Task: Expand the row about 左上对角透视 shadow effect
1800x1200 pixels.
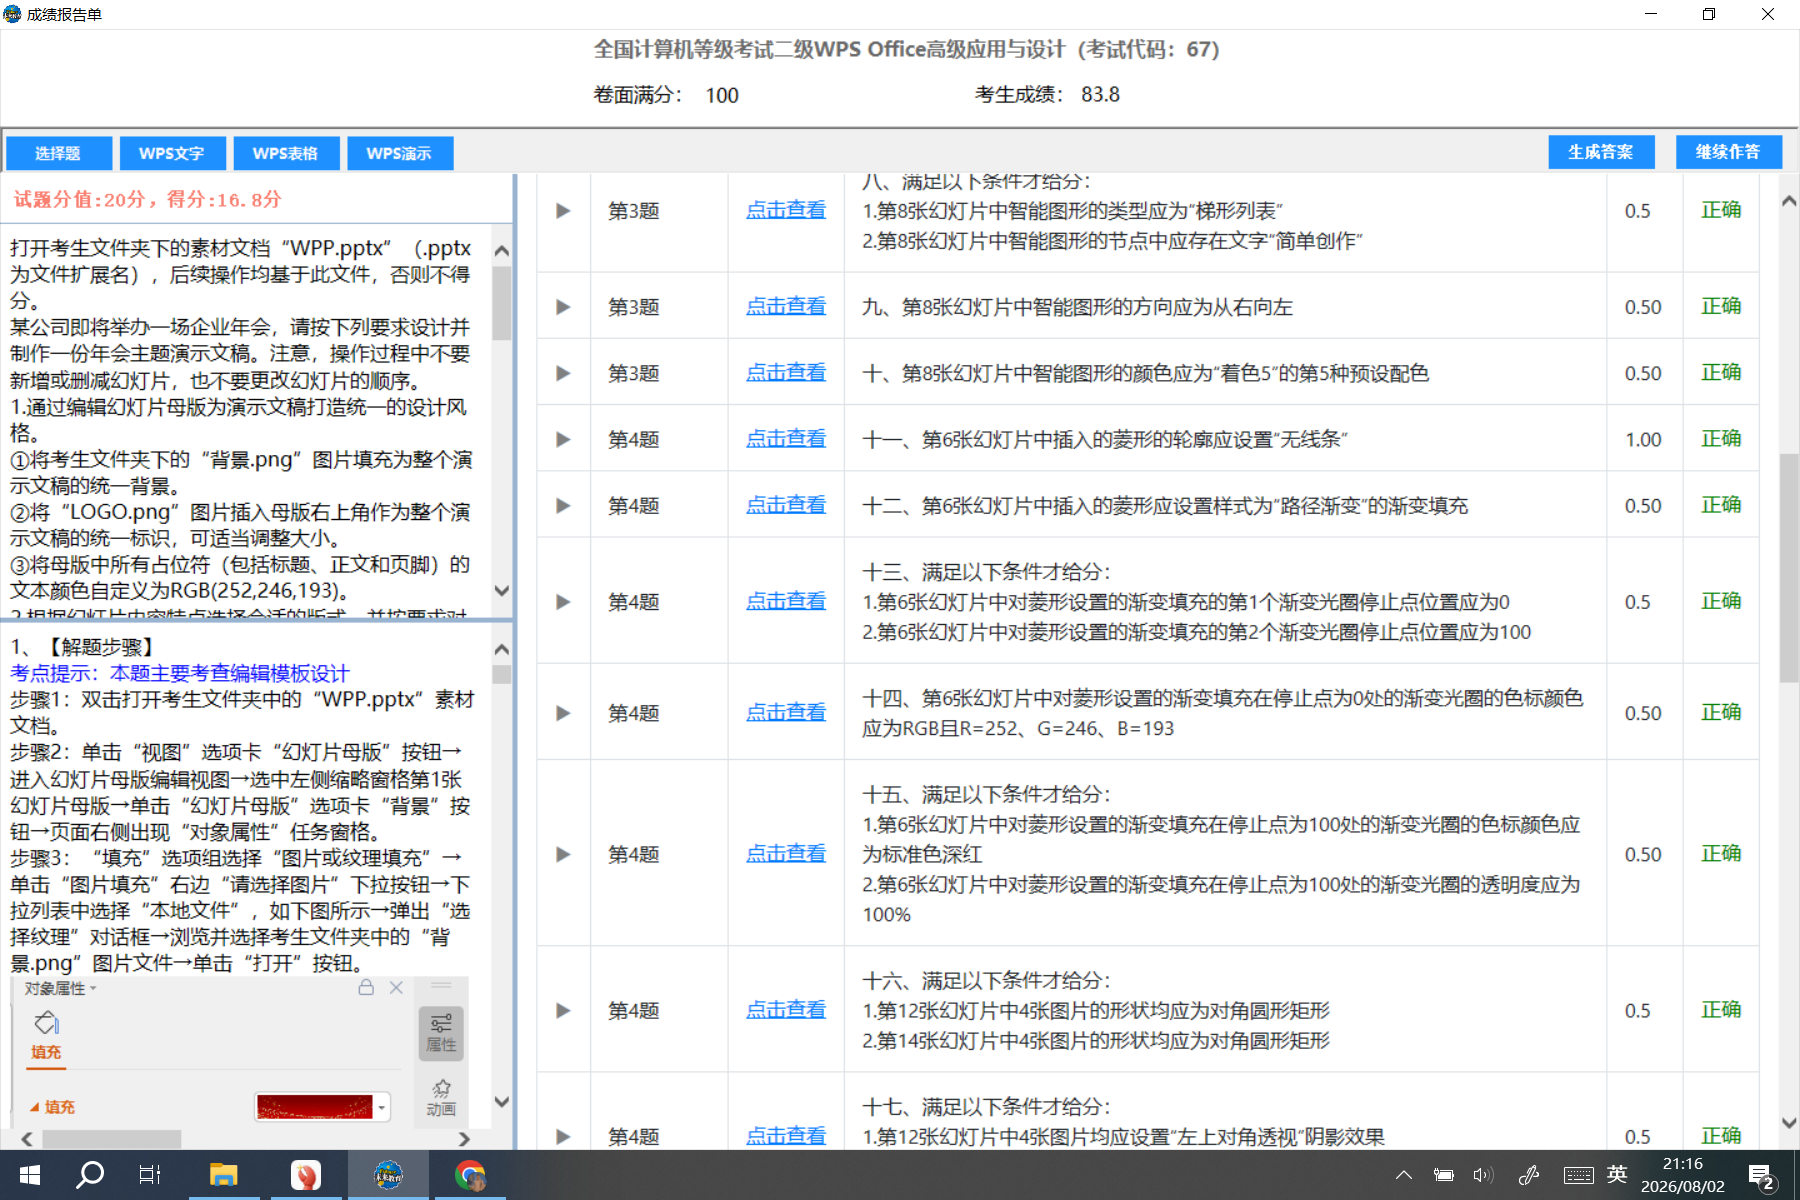Action: coord(563,1137)
